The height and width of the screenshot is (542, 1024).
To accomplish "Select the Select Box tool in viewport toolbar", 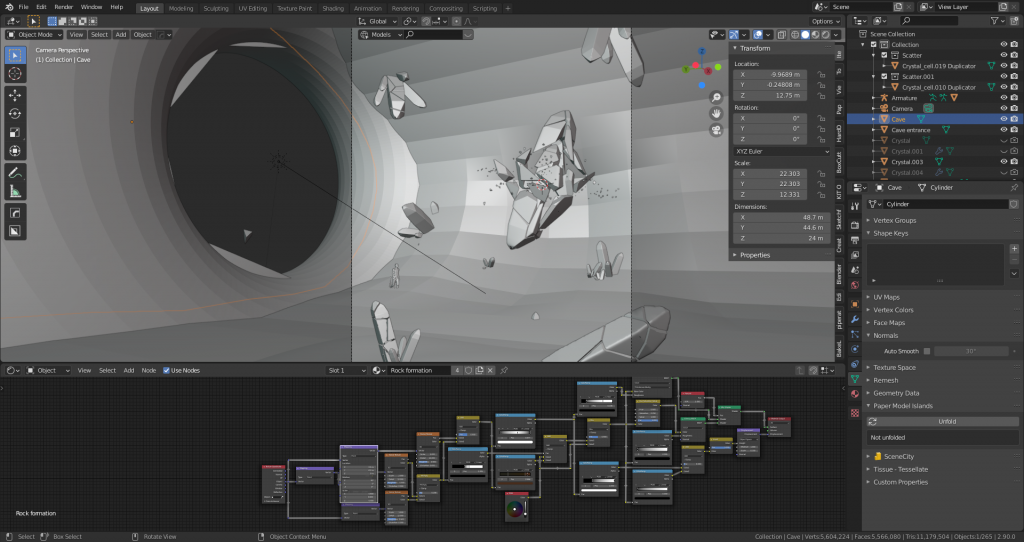I will [x=15, y=56].
